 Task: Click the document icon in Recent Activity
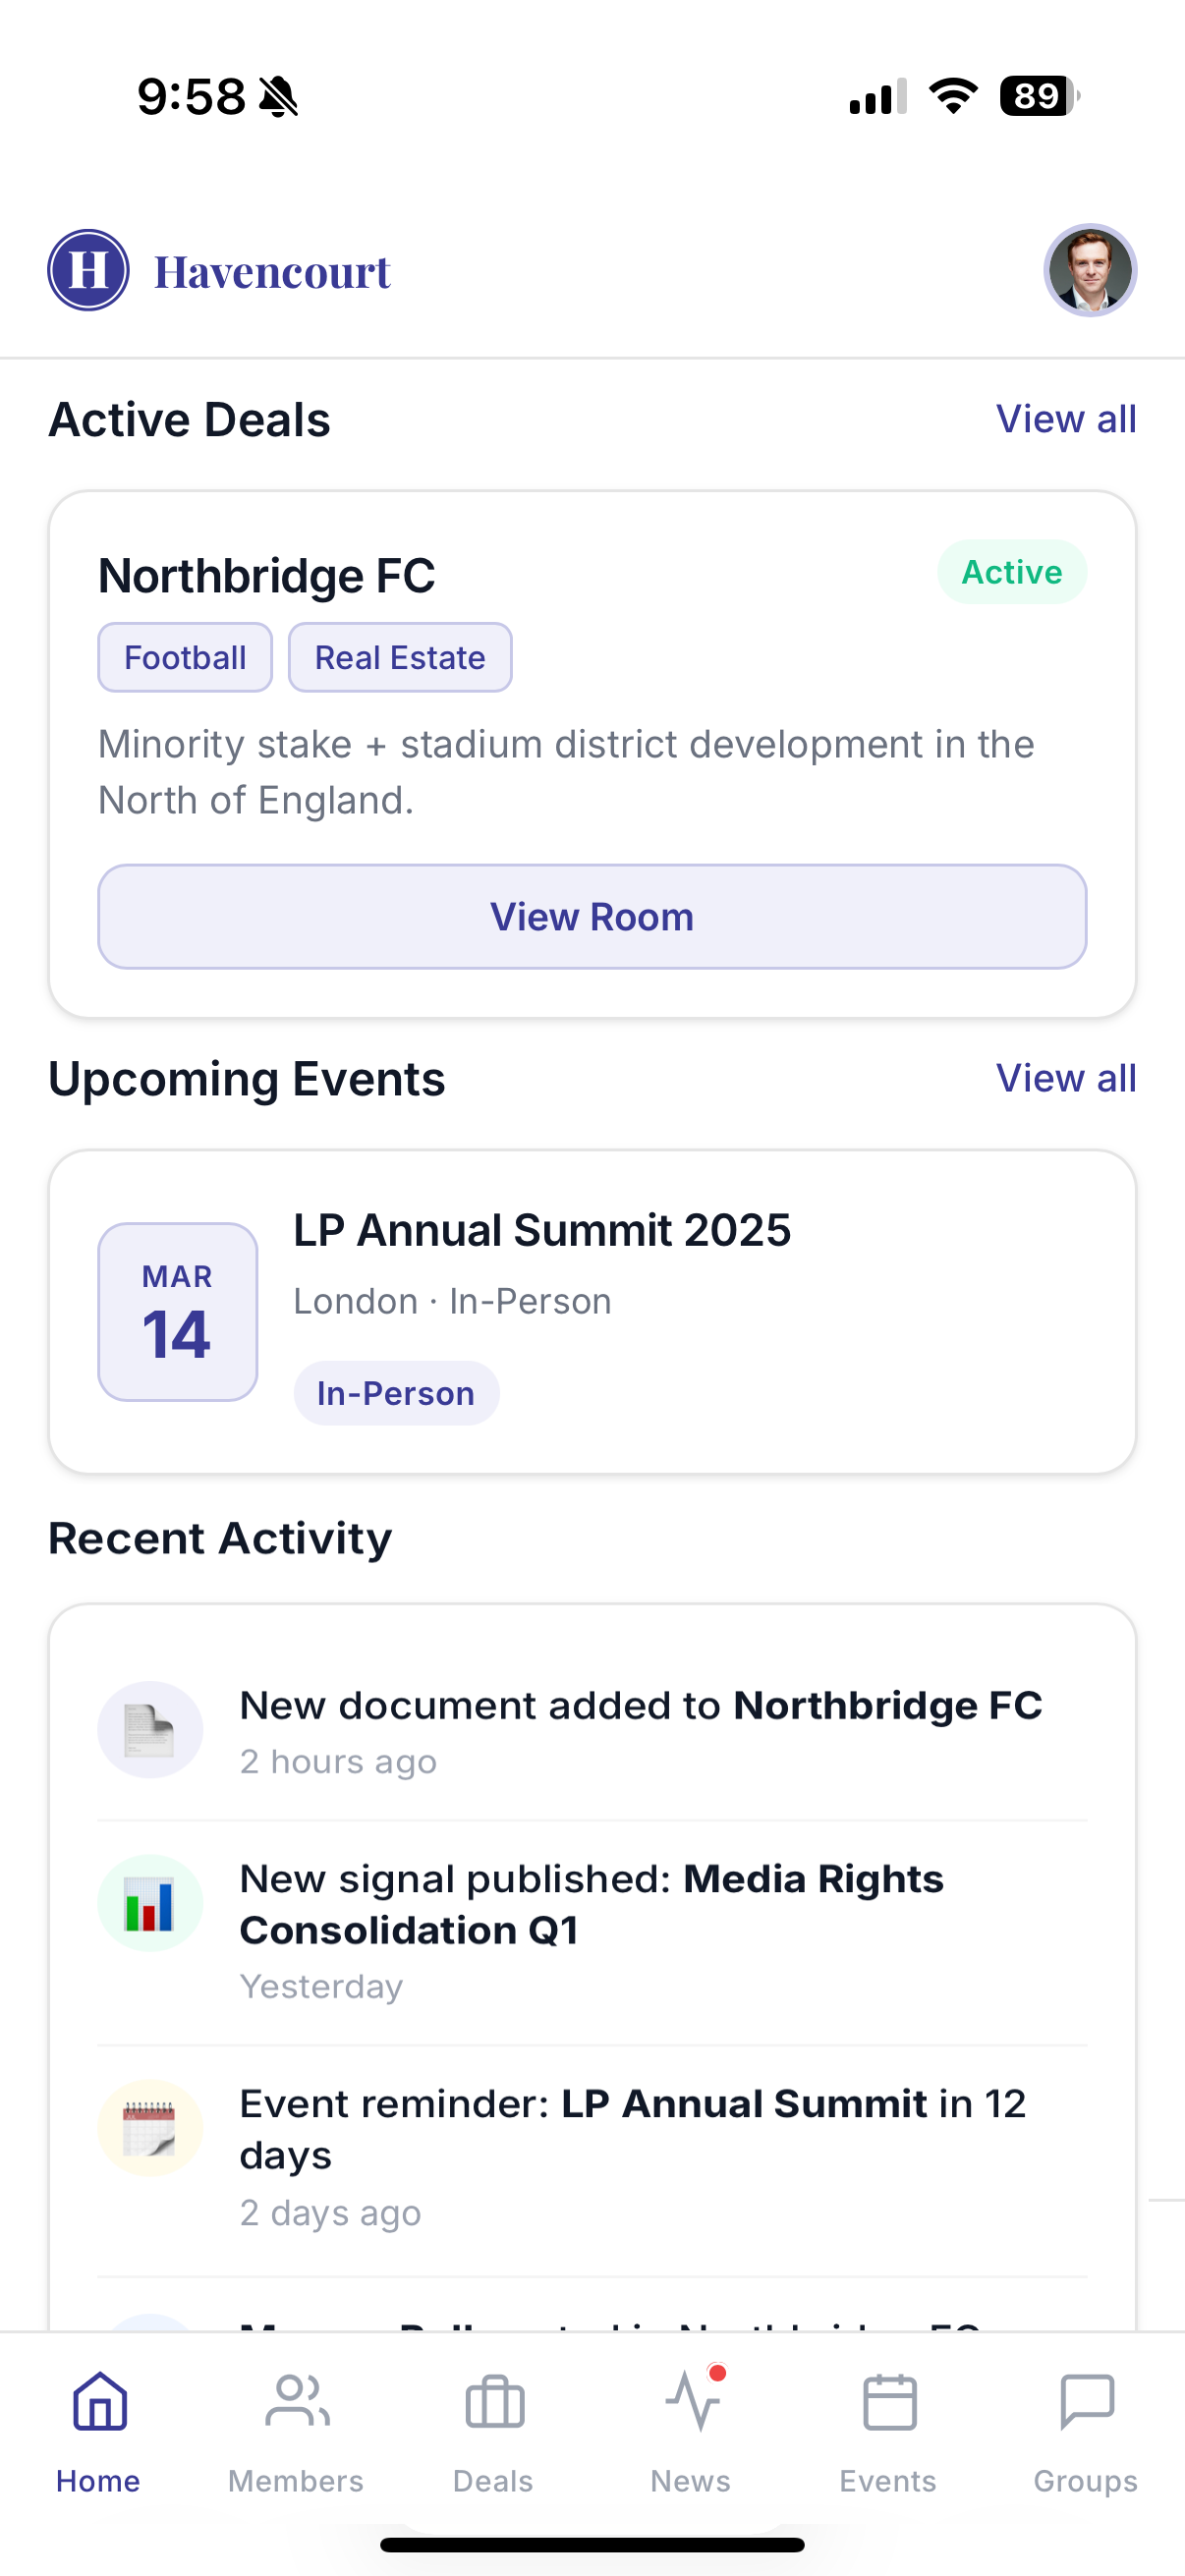click(150, 1730)
